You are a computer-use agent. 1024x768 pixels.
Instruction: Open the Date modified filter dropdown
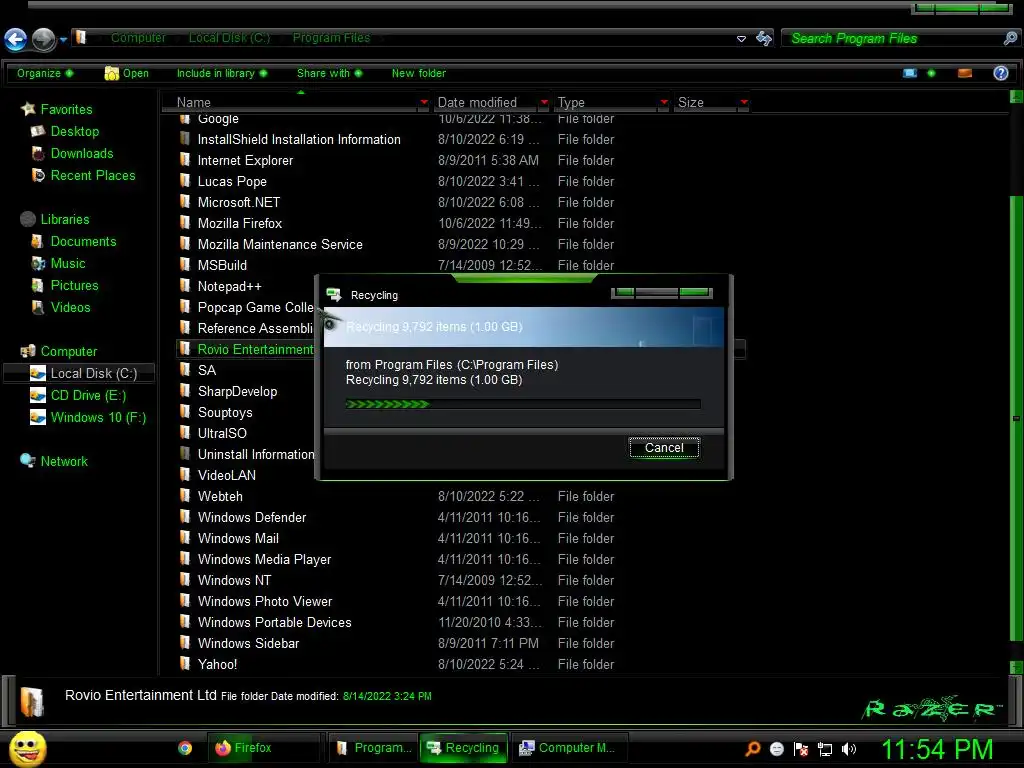point(544,103)
